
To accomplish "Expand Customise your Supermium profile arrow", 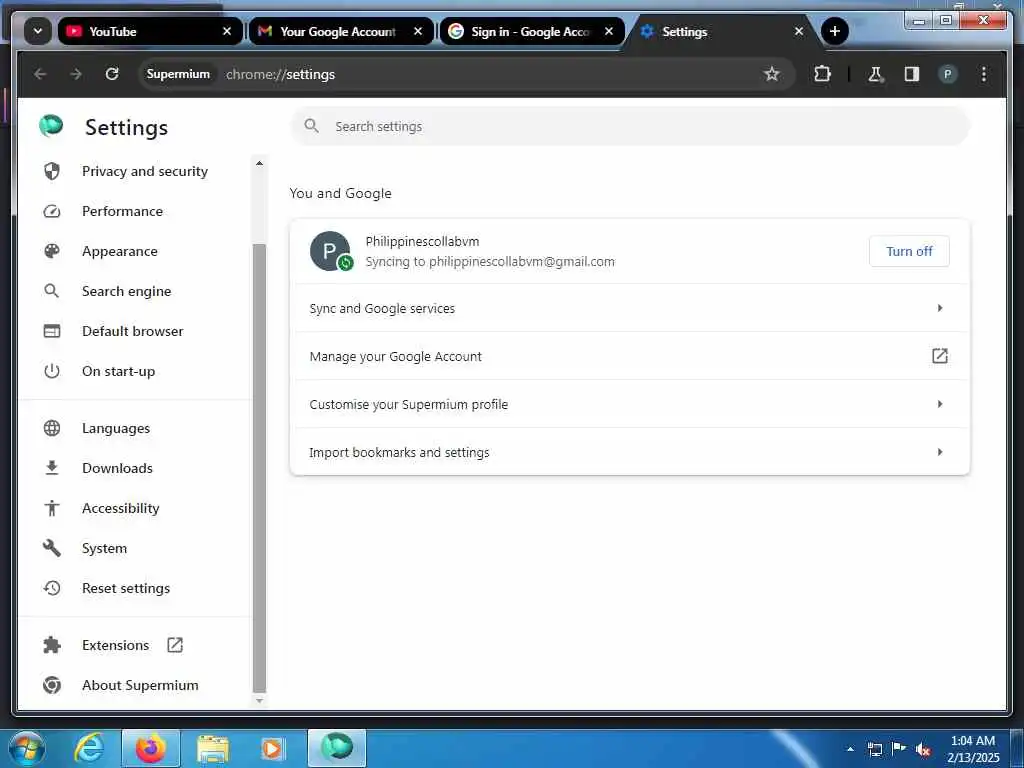I will (940, 404).
